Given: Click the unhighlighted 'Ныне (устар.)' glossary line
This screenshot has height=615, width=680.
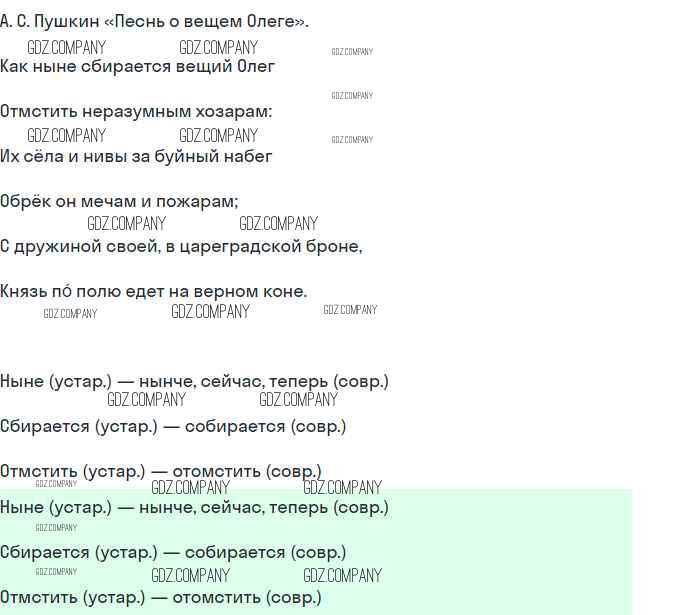Looking at the screenshot, I should tap(194, 381).
